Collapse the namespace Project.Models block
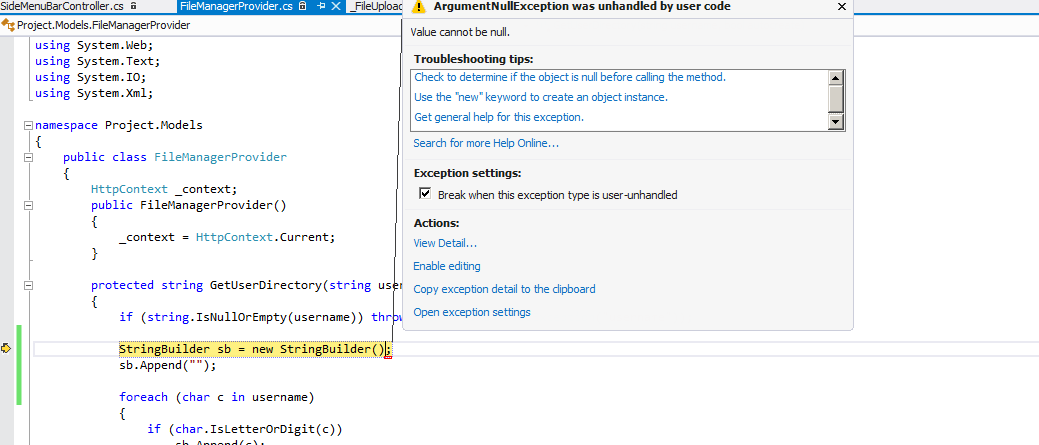The width and height of the screenshot is (1039, 445). (28, 125)
